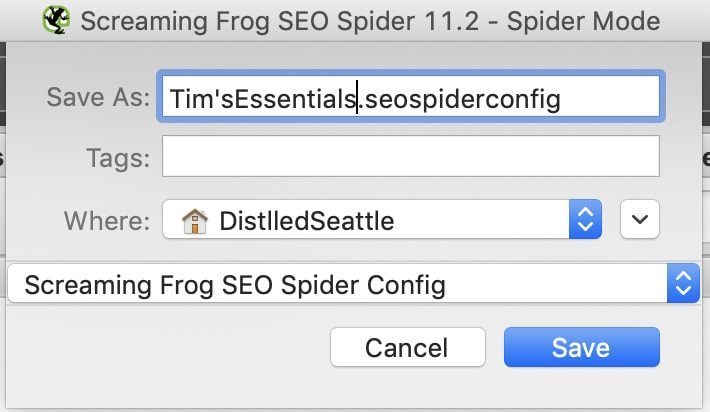Cancel the save dialog
This screenshot has height=412, width=710.
[408, 347]
